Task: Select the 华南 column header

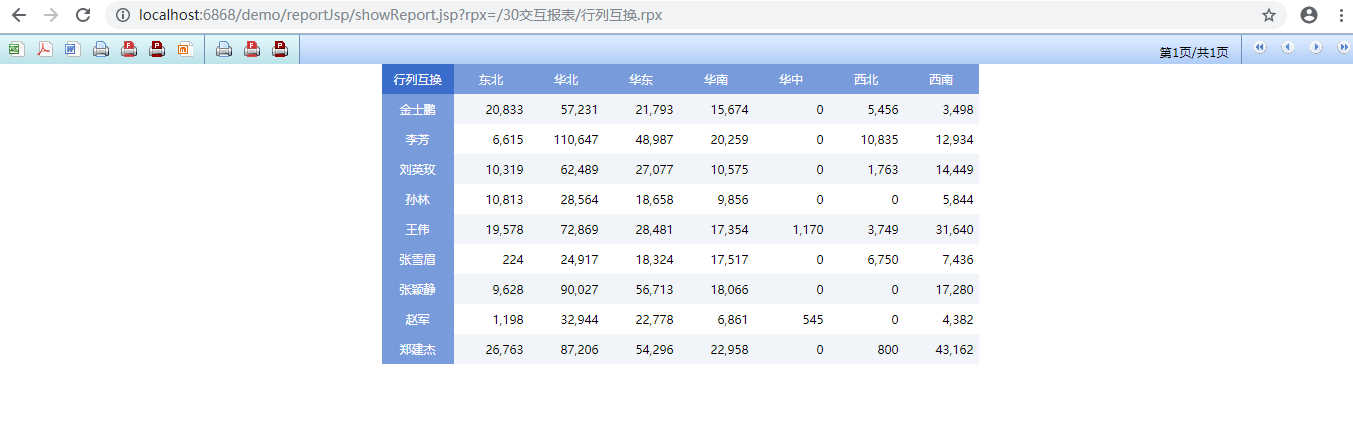Action: [x=716, y=79]
